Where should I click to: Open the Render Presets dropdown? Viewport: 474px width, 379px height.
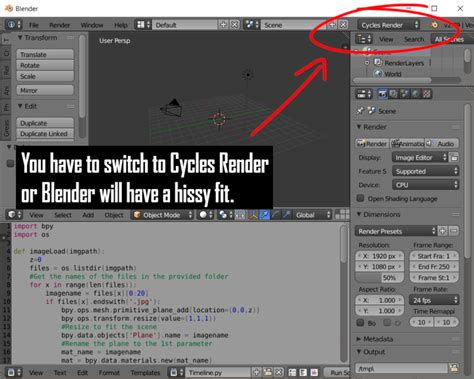point(396,231)
